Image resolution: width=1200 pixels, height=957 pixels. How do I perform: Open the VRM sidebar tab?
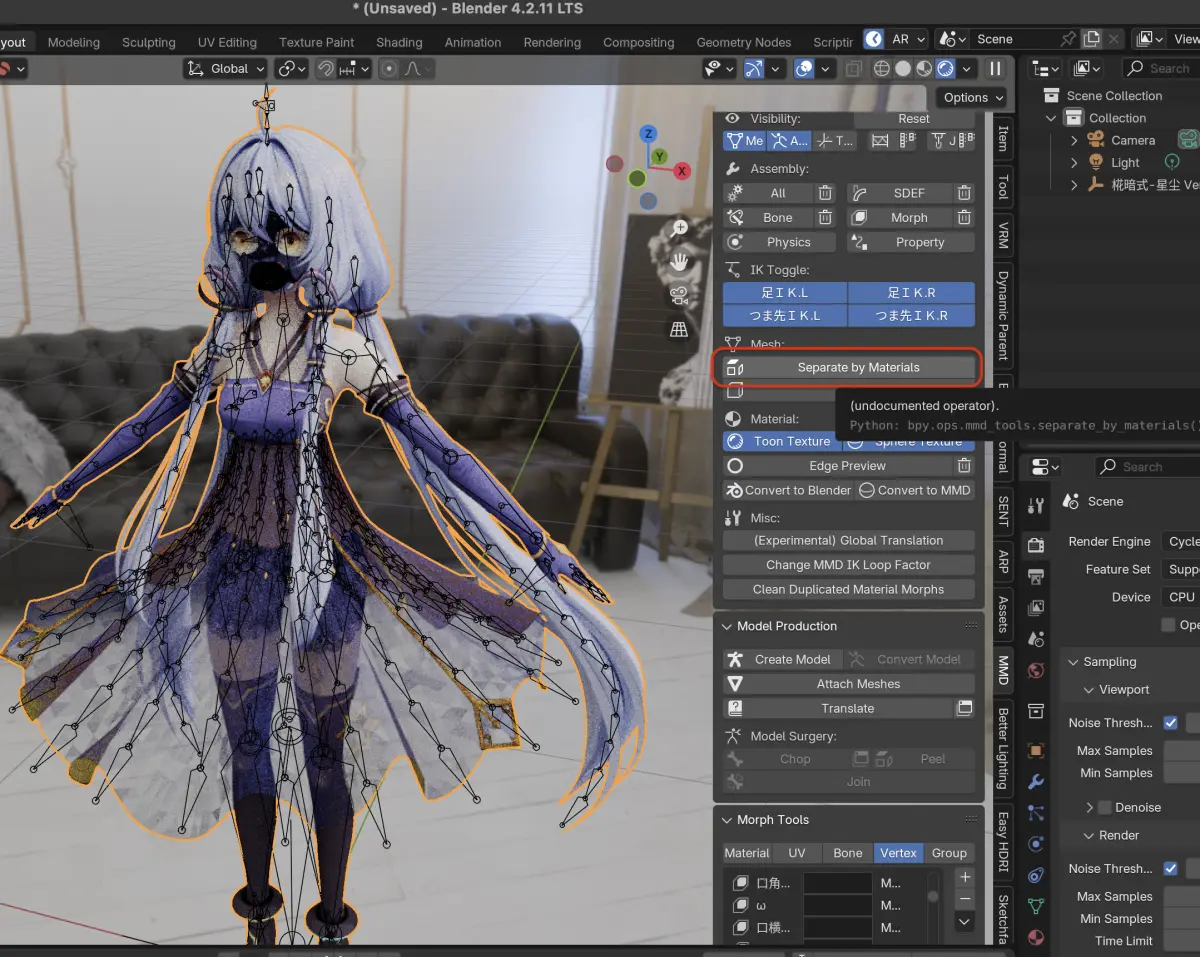pyautogui.click(x=1003, y=234)
